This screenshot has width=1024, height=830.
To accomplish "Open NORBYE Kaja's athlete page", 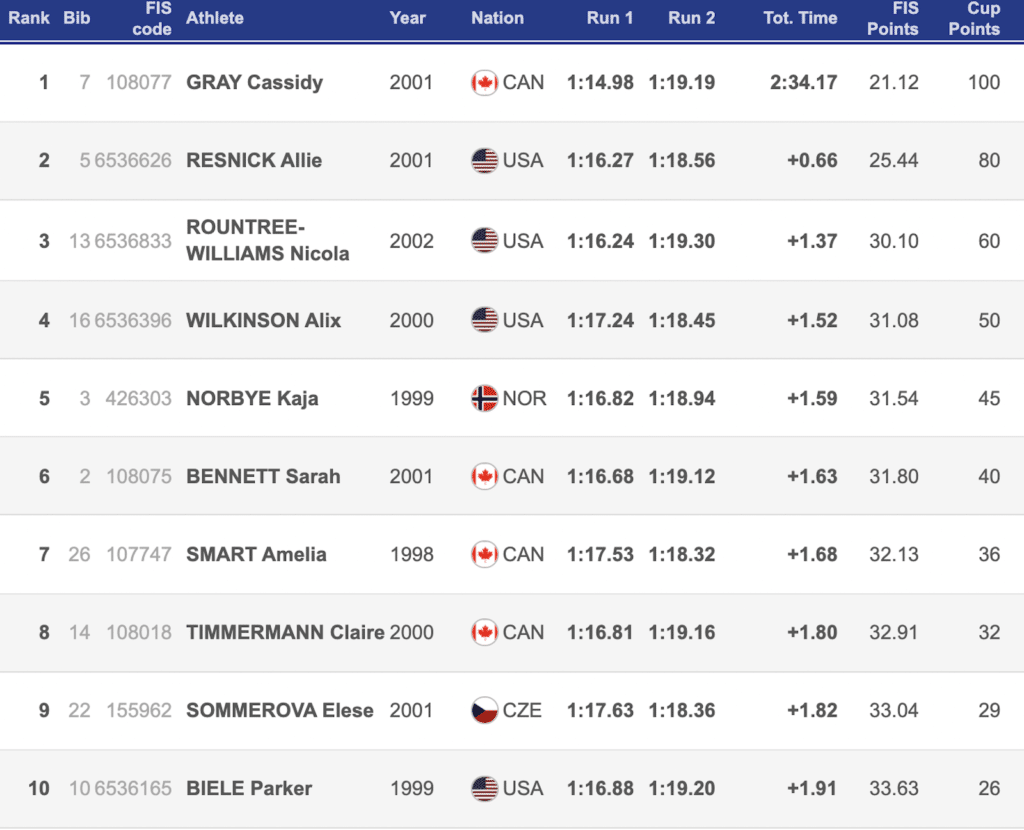I will (252, 399).
